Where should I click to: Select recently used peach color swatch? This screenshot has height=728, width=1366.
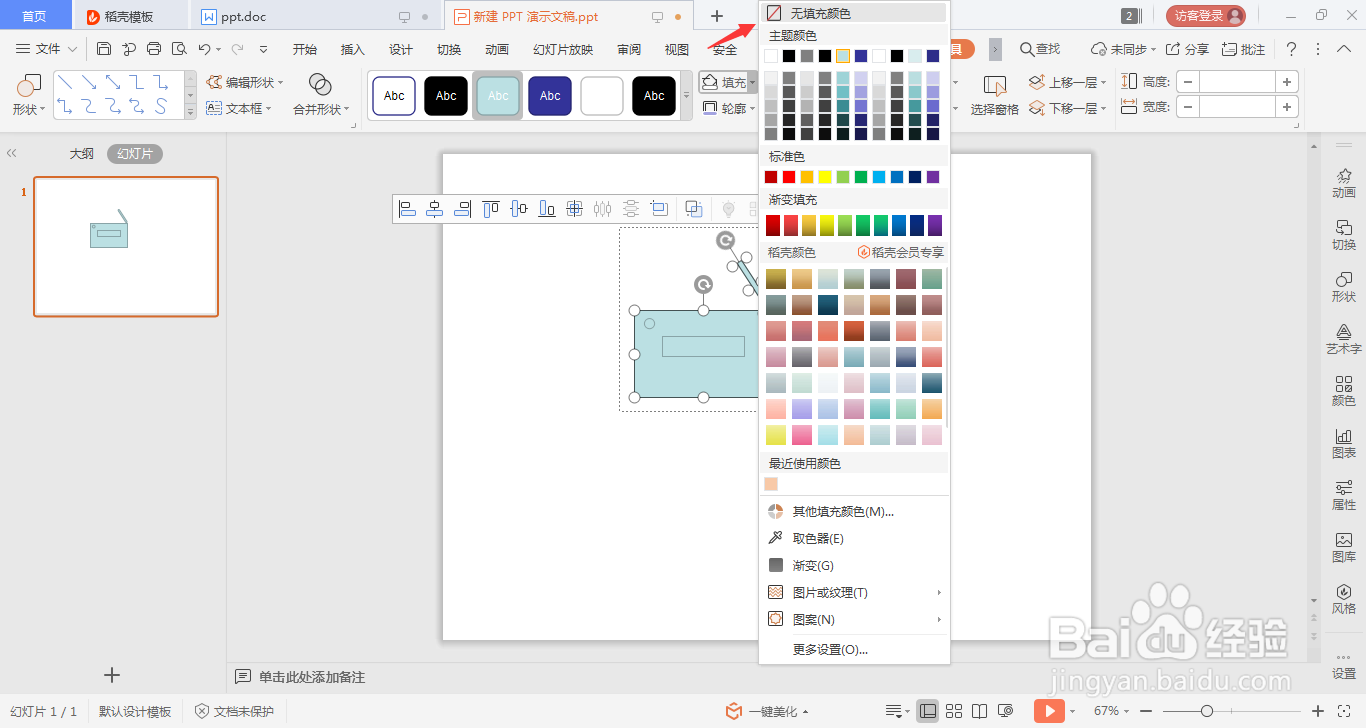pyautogui.click(x=771, y=484)
